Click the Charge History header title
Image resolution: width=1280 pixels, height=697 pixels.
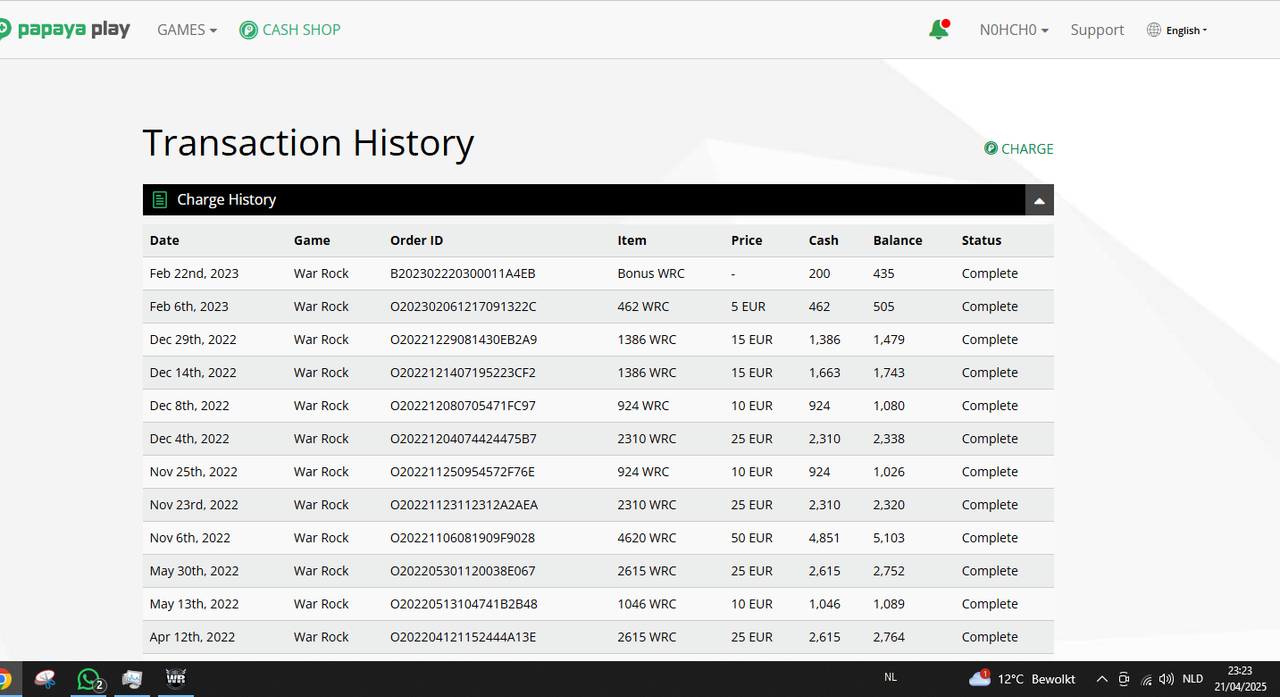pyautogui.click(x=226, y=200)
